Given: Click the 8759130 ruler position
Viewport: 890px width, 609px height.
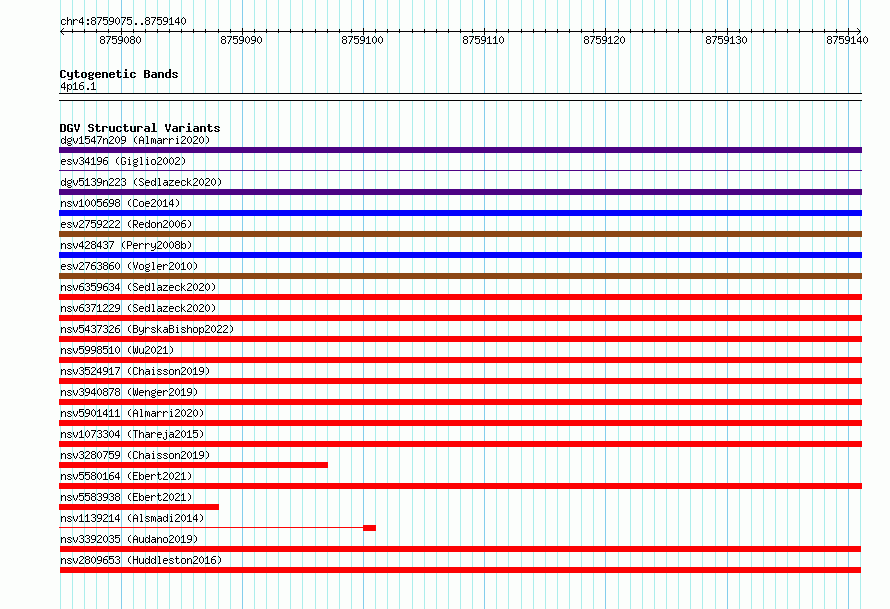Looking at the screenshot, I should pos(726,40).
